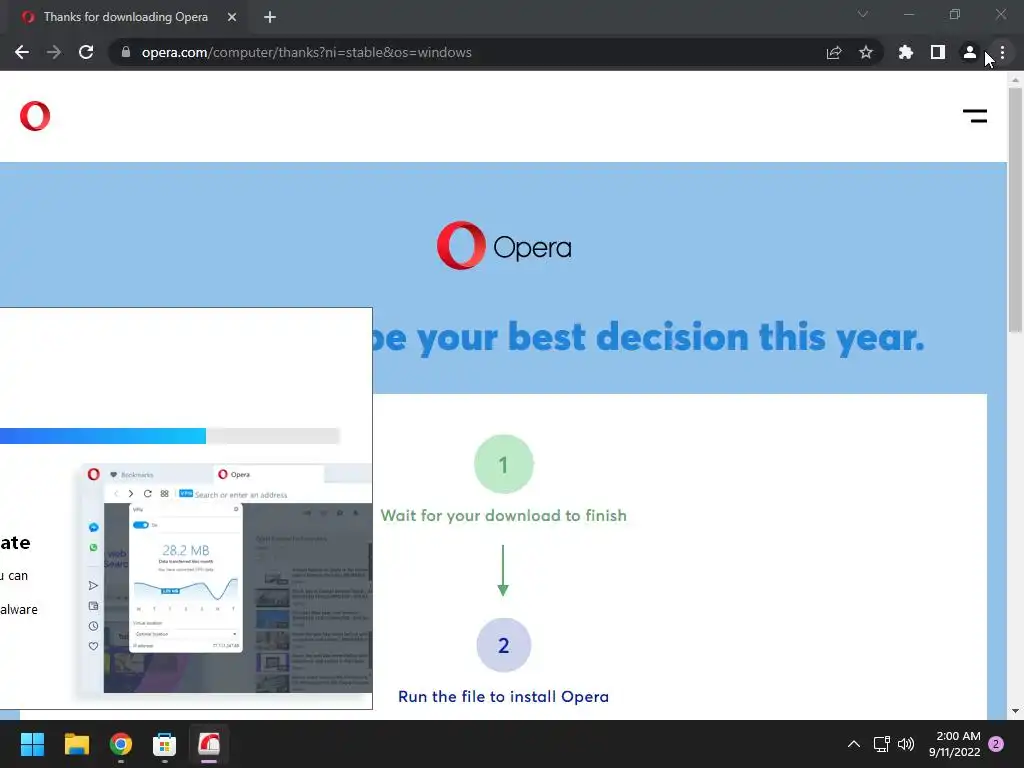This screenshot has height=768, width=1024.
Task: Show hidden tray icons with the chevron
Action: (854, 744)
